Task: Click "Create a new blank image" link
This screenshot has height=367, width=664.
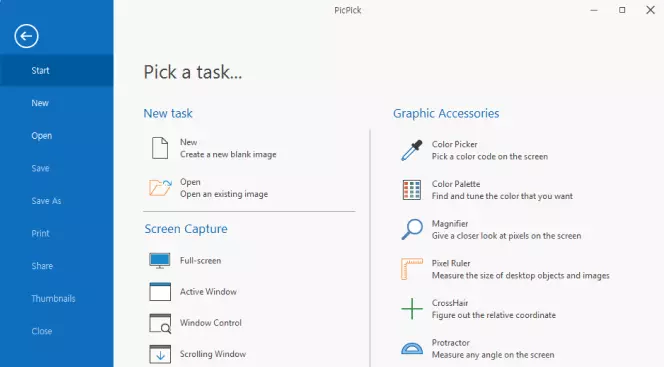Action: point(228,155)
